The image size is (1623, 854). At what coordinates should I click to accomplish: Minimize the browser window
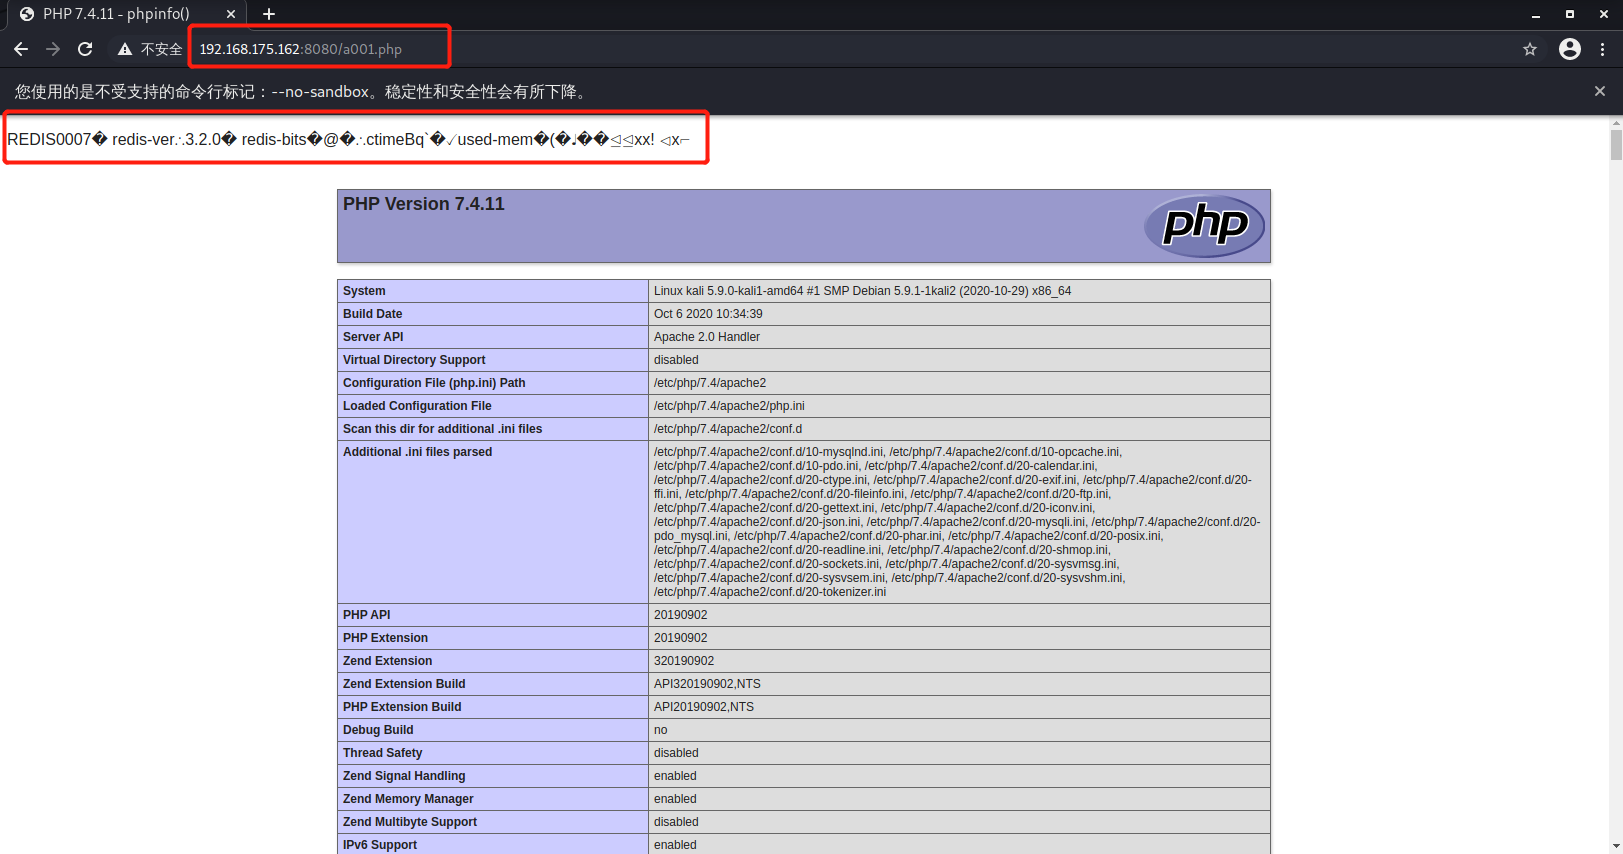[x=1535, y=14]
